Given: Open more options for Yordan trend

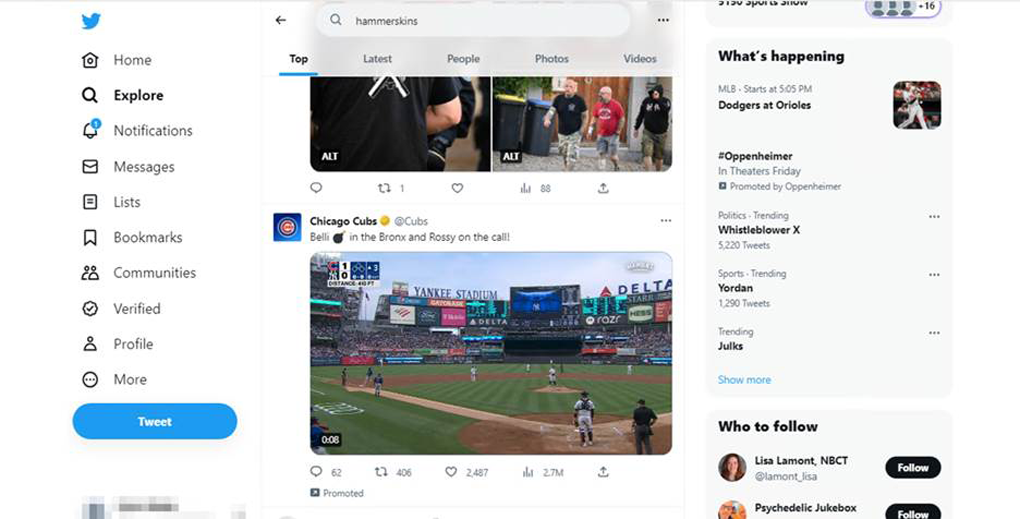Looking at the screenshot, I should coord(934,274).
